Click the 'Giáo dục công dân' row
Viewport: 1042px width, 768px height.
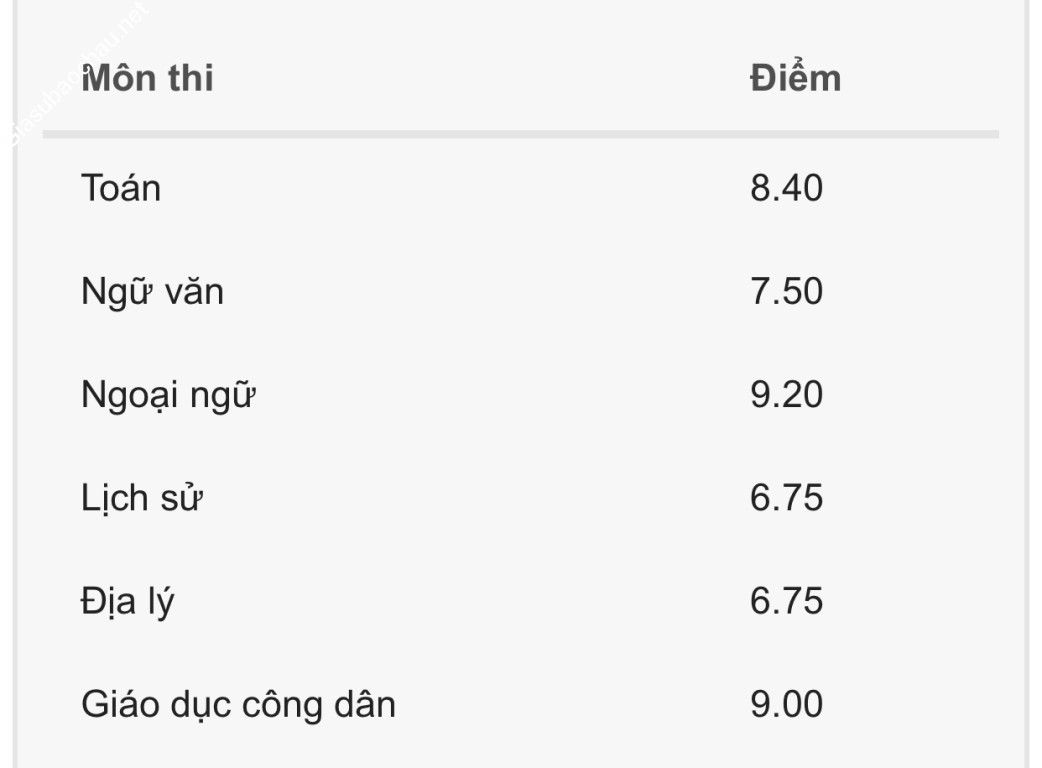point(238,704)
